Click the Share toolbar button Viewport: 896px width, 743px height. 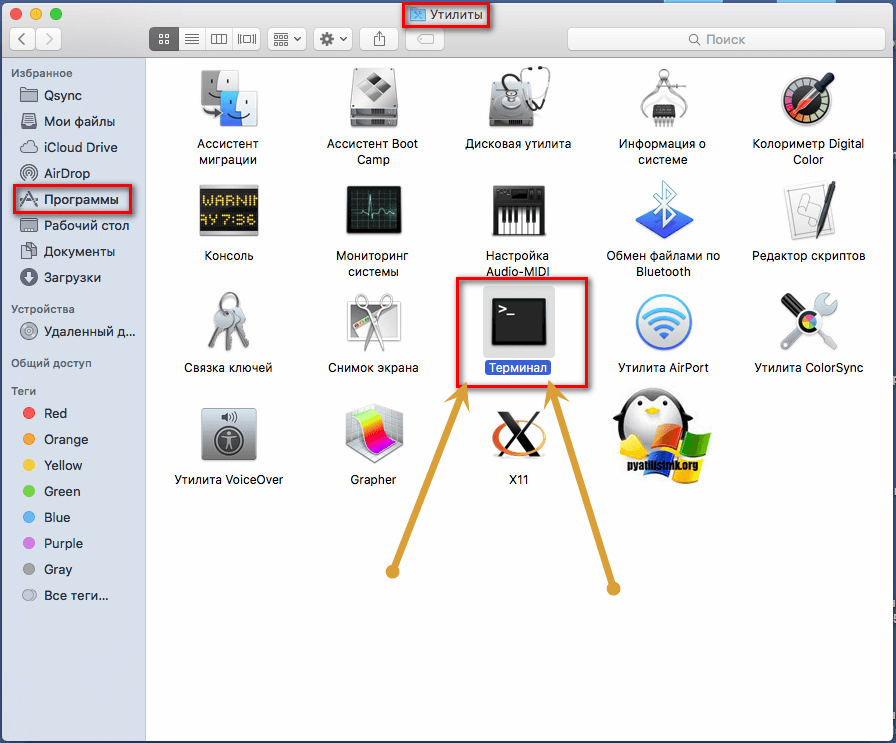click(380, 39)
